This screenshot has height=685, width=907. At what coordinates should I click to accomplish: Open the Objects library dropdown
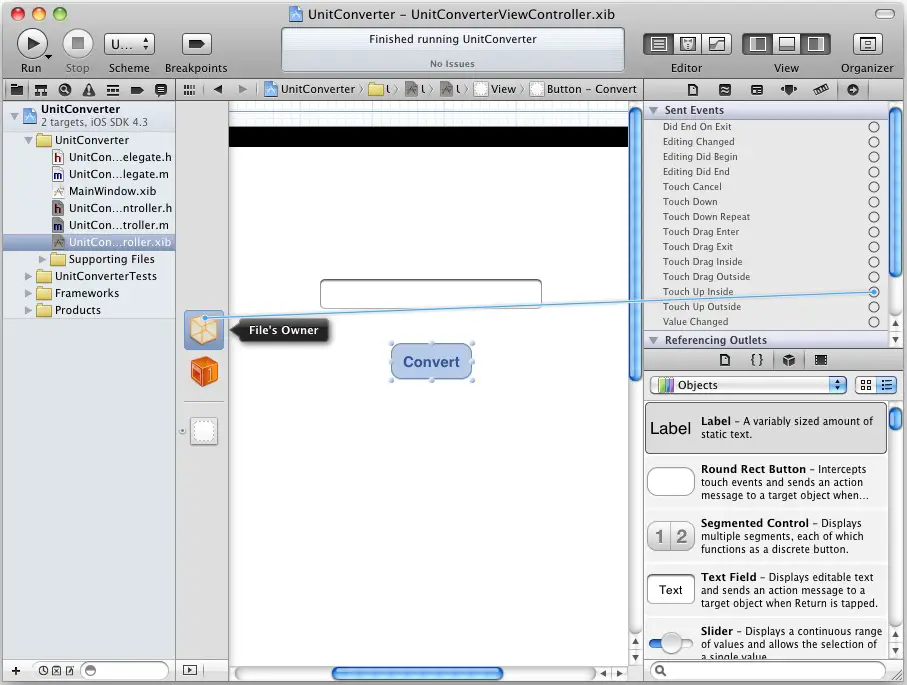coord(747,385)
